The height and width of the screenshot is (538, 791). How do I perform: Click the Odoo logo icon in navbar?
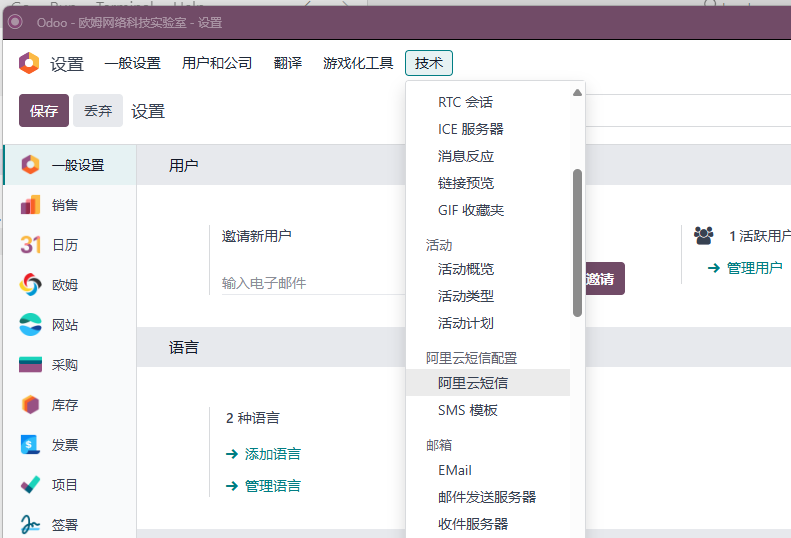pyautogui.click(x=29, y=63)
